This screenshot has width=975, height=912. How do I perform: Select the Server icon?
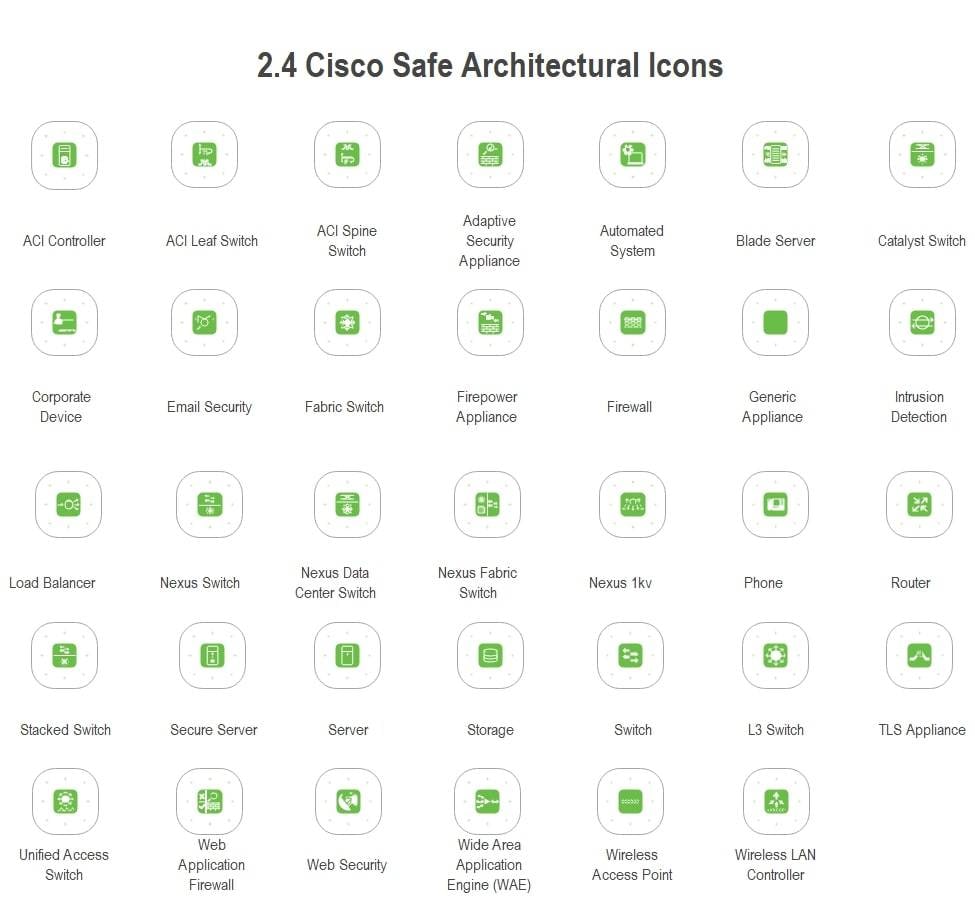(348, 655)
